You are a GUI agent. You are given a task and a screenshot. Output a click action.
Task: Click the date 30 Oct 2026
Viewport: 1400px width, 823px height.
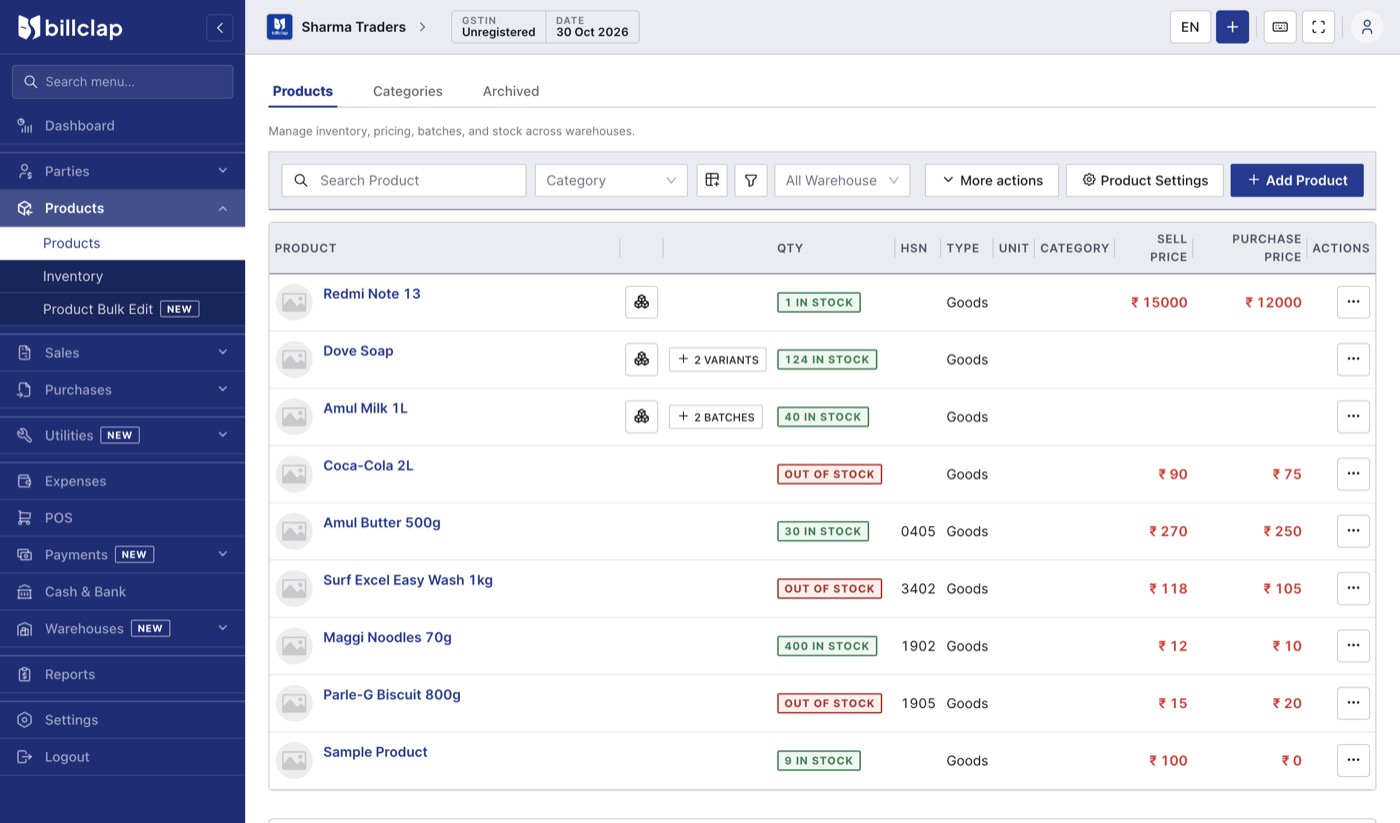click(592, 27)
